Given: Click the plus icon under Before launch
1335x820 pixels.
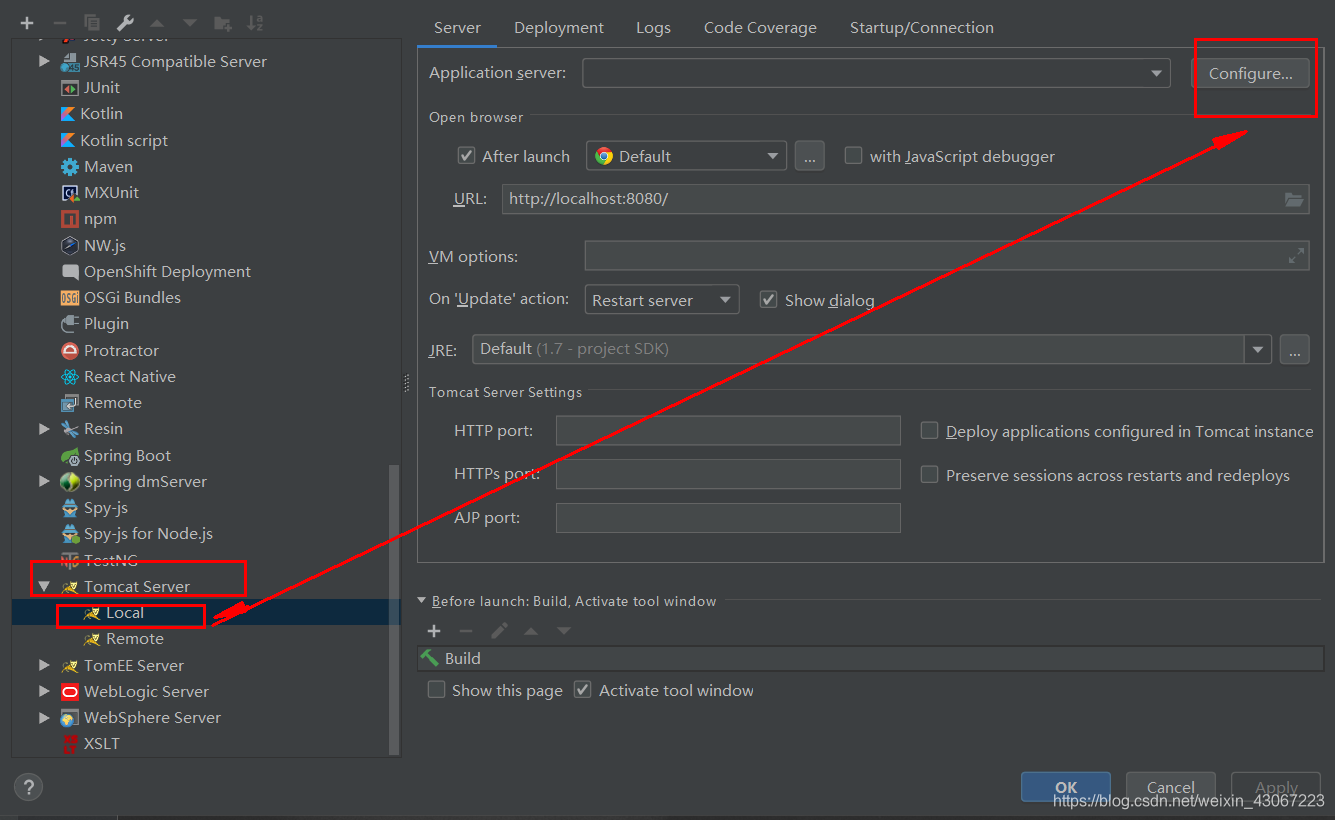Looking at the screenshot, I should (x=434, y=631).
